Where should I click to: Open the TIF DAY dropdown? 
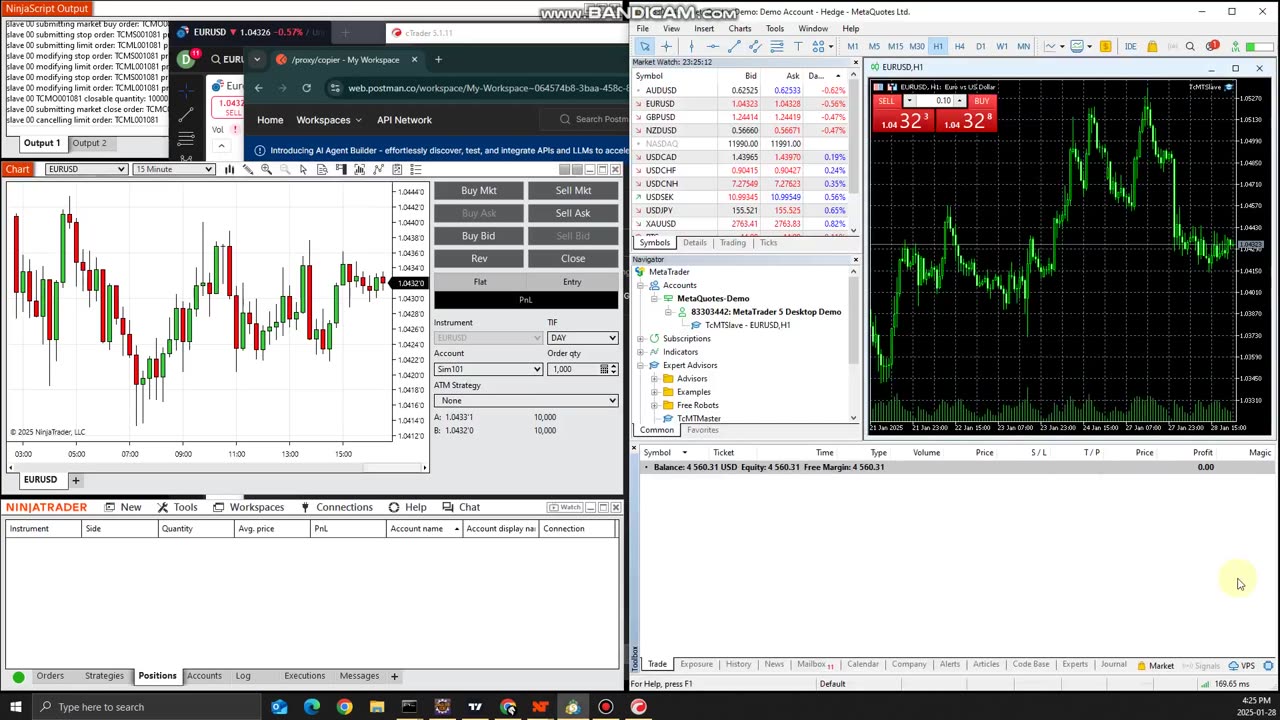[x=582, y=338]
